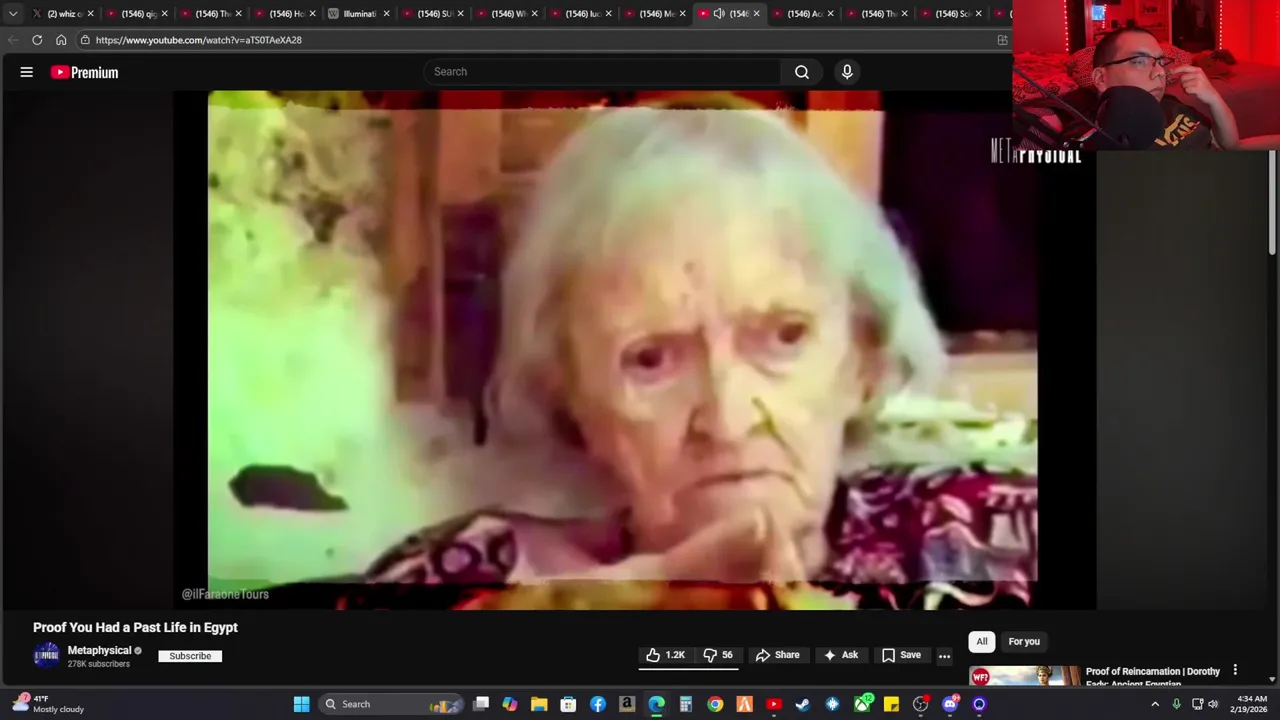Screen dimensions: 1280x720
Task: Subscribe to Metaphysical channel
Action: pyautogui.click(x=190, y=656)
